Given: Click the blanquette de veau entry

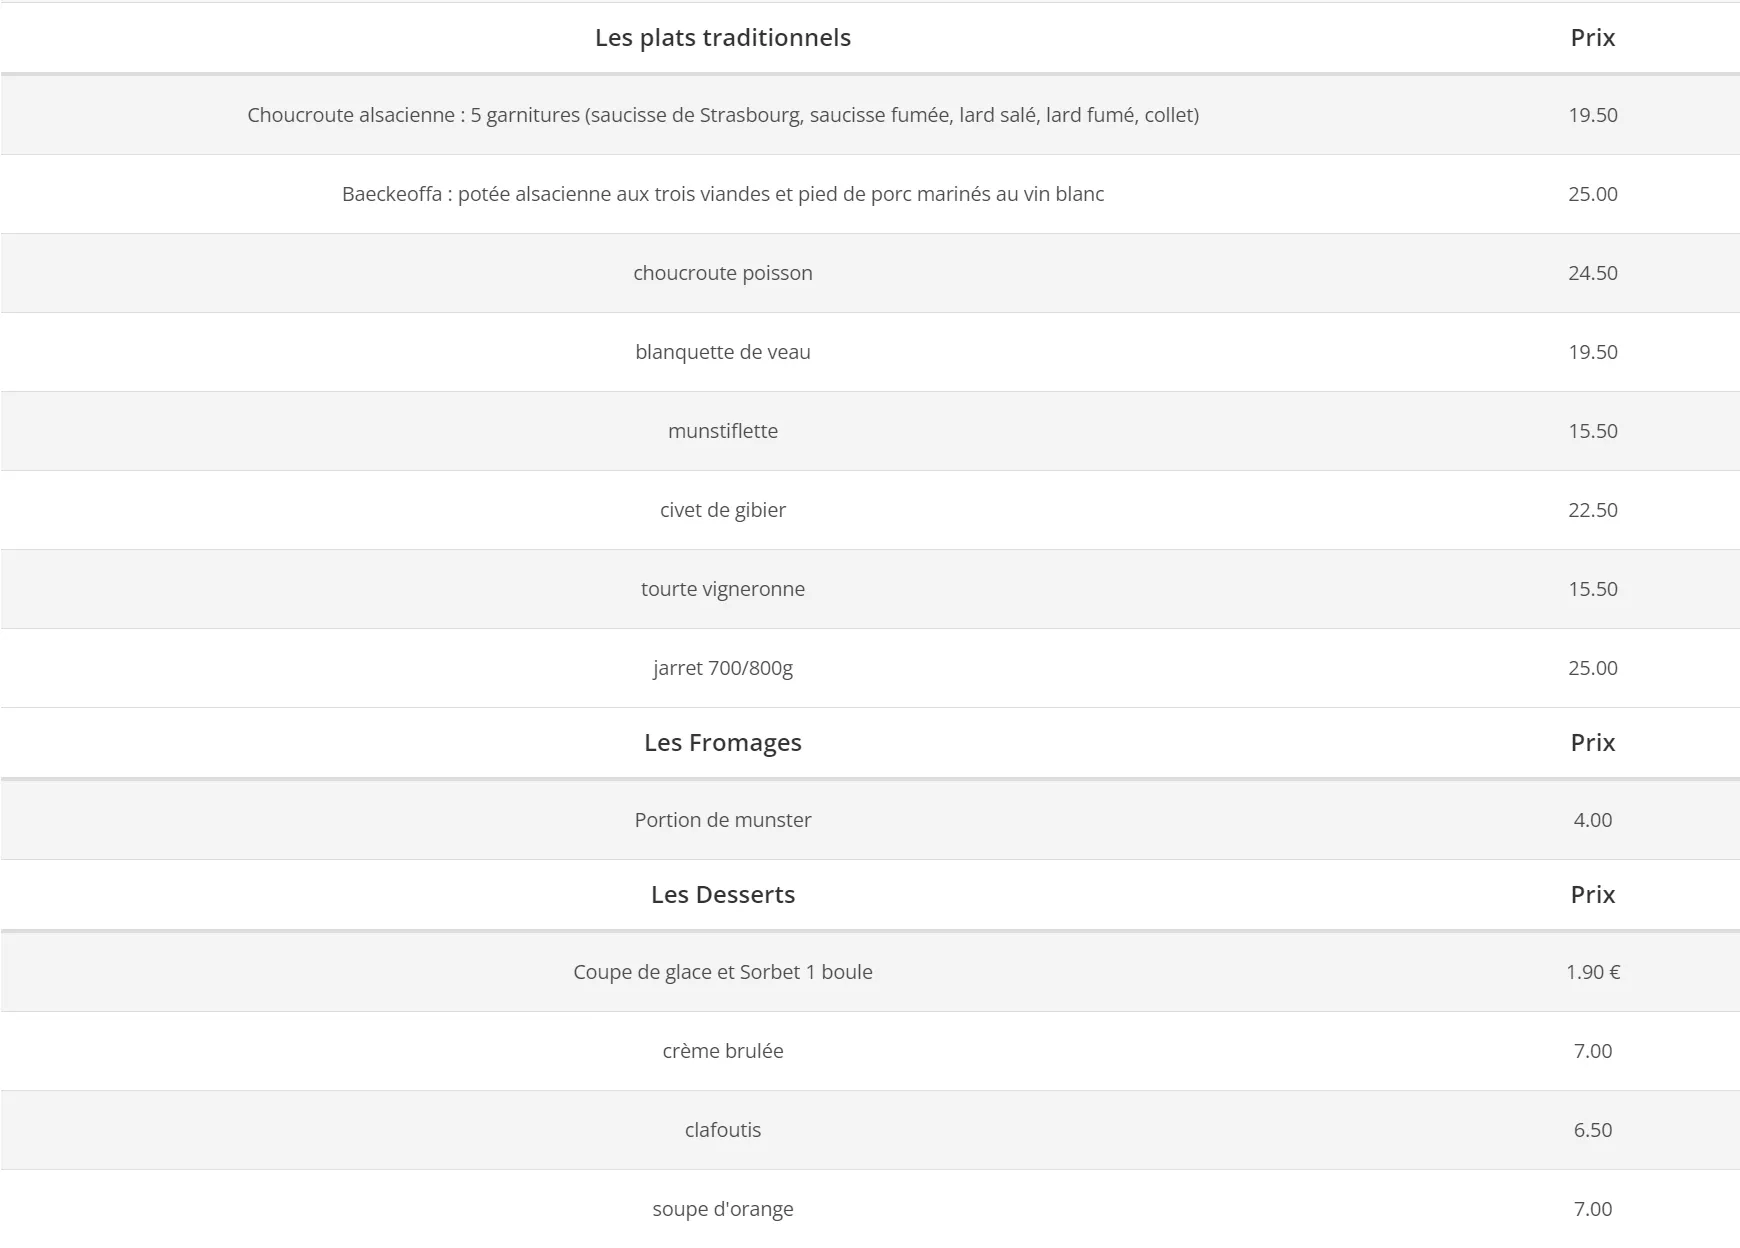Looking at the screenshot, I should coord(722,352).
